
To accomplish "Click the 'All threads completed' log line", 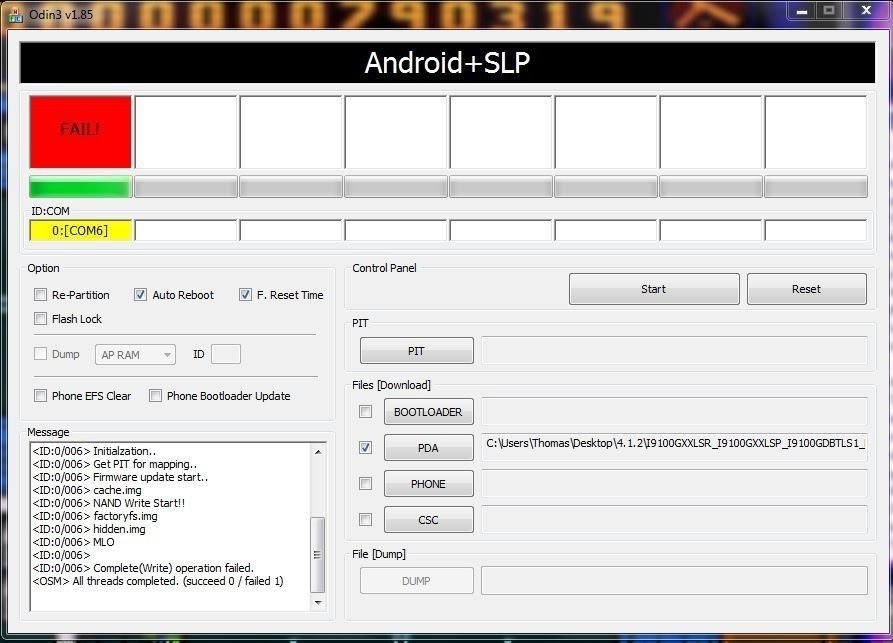I will [x=158, y=581].
